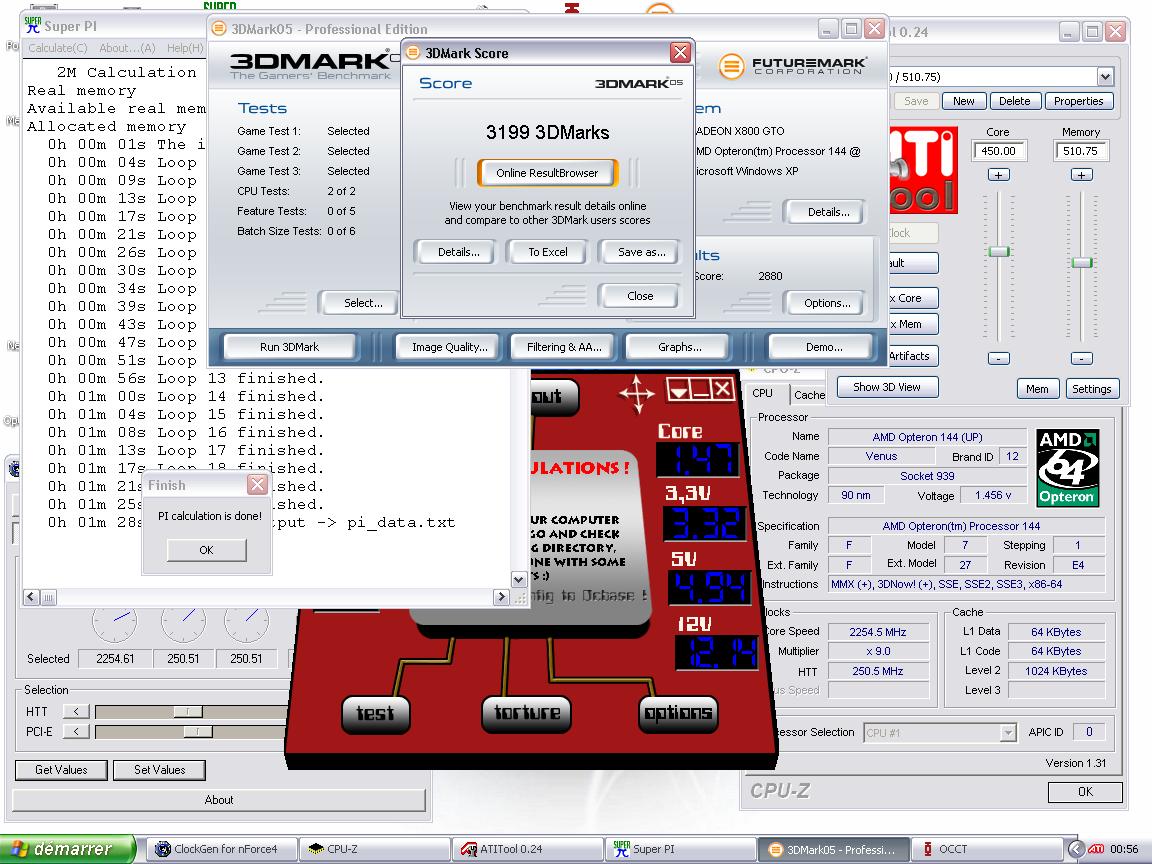The image size is (1152, 864).
Task: Click the Online ResultBrowser button
Action: (x=547, y=173)
